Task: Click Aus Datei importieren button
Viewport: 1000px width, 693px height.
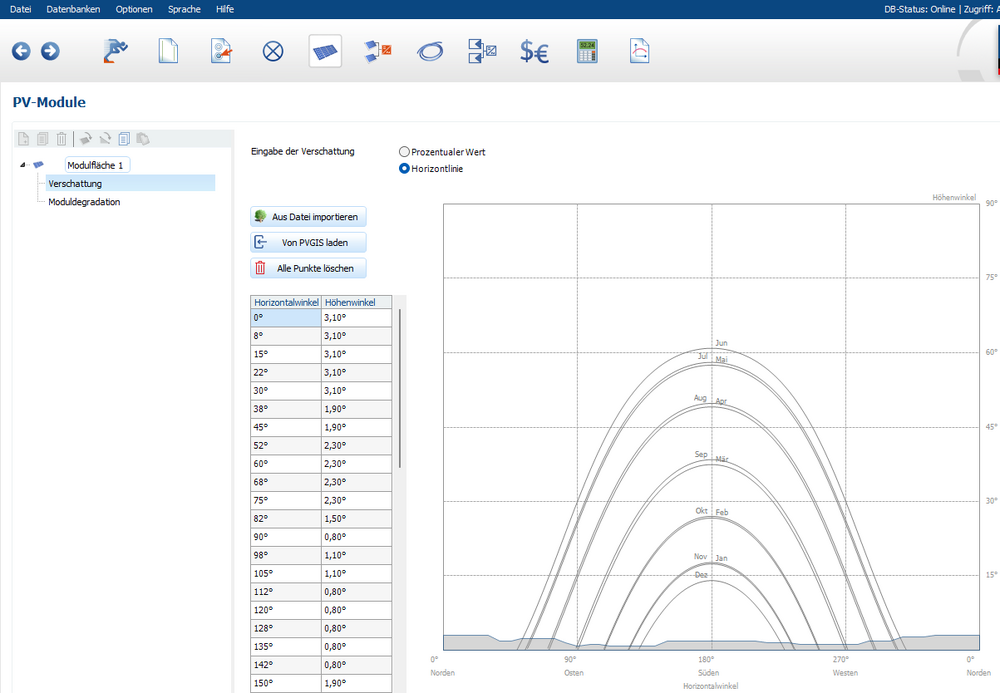Action: 308,217
